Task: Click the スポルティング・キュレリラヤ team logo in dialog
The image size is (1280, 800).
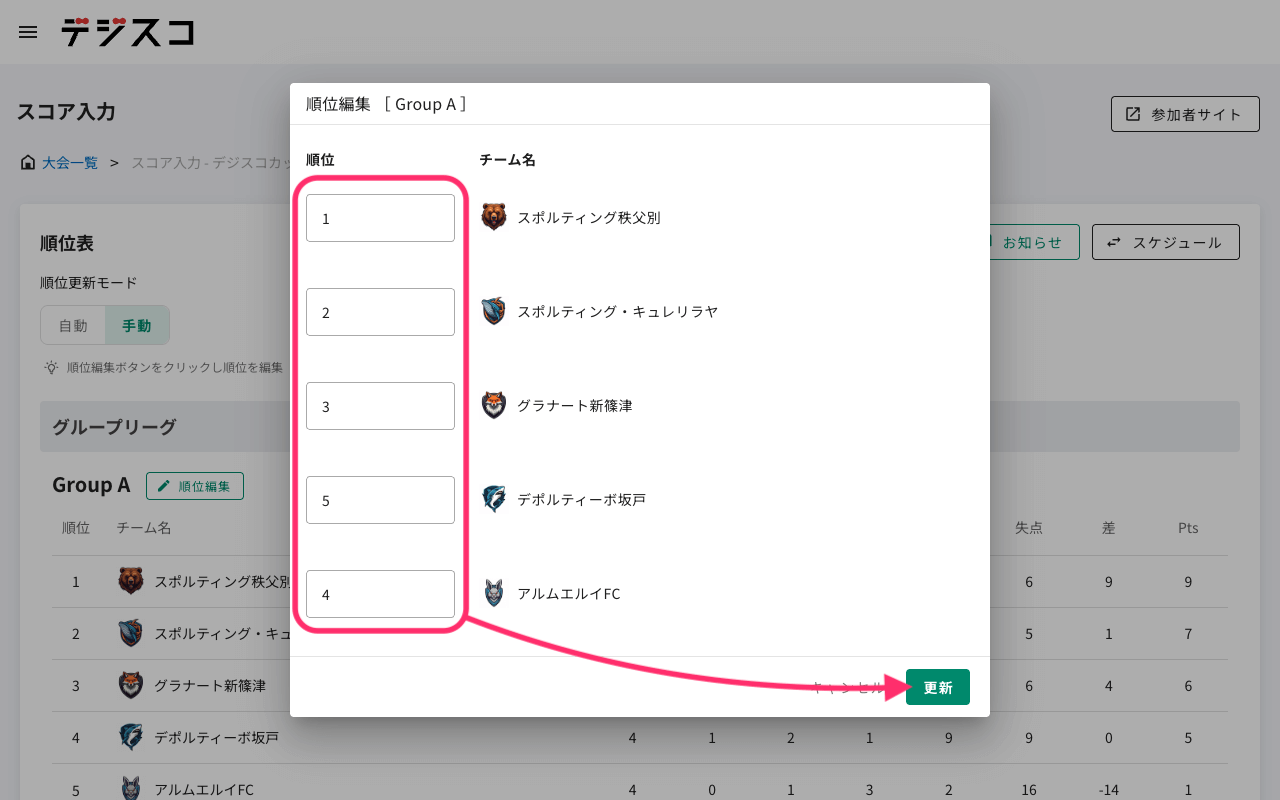Action: coord(494,311)
